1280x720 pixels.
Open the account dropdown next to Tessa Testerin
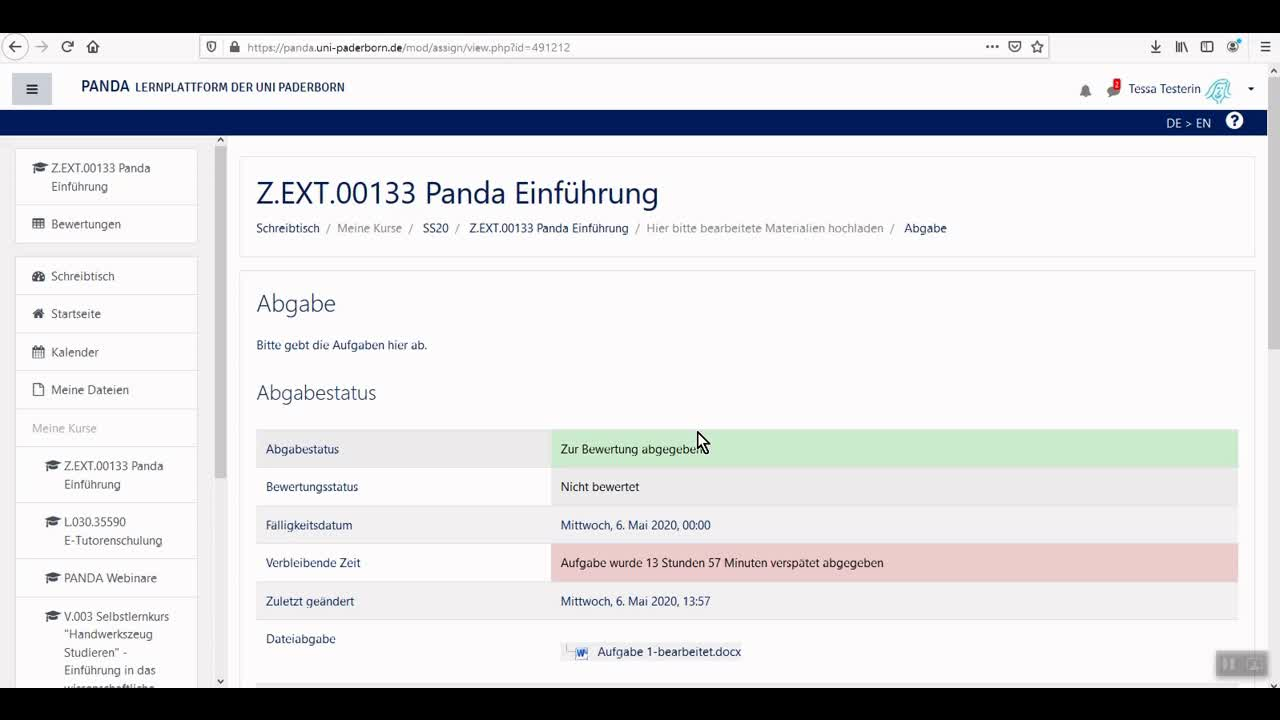[x=1250, y=88]
